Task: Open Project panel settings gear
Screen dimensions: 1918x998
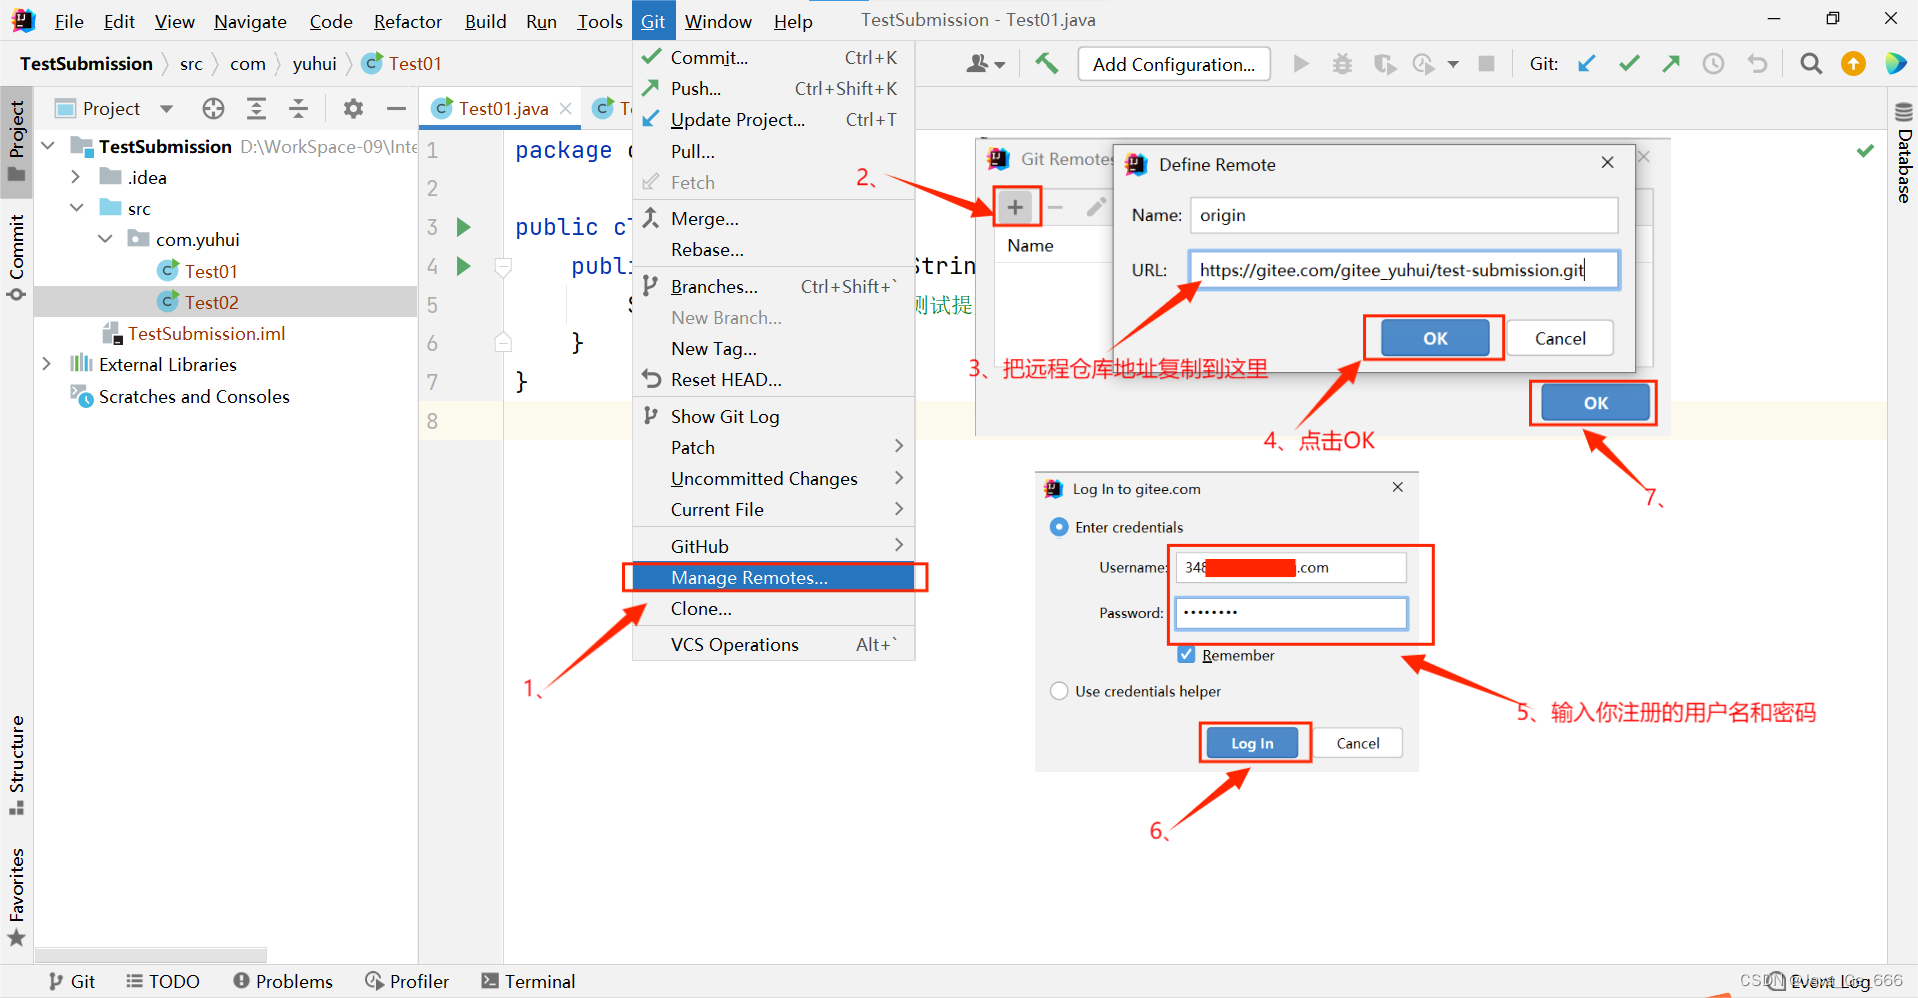Action: [x=353, y=108]
